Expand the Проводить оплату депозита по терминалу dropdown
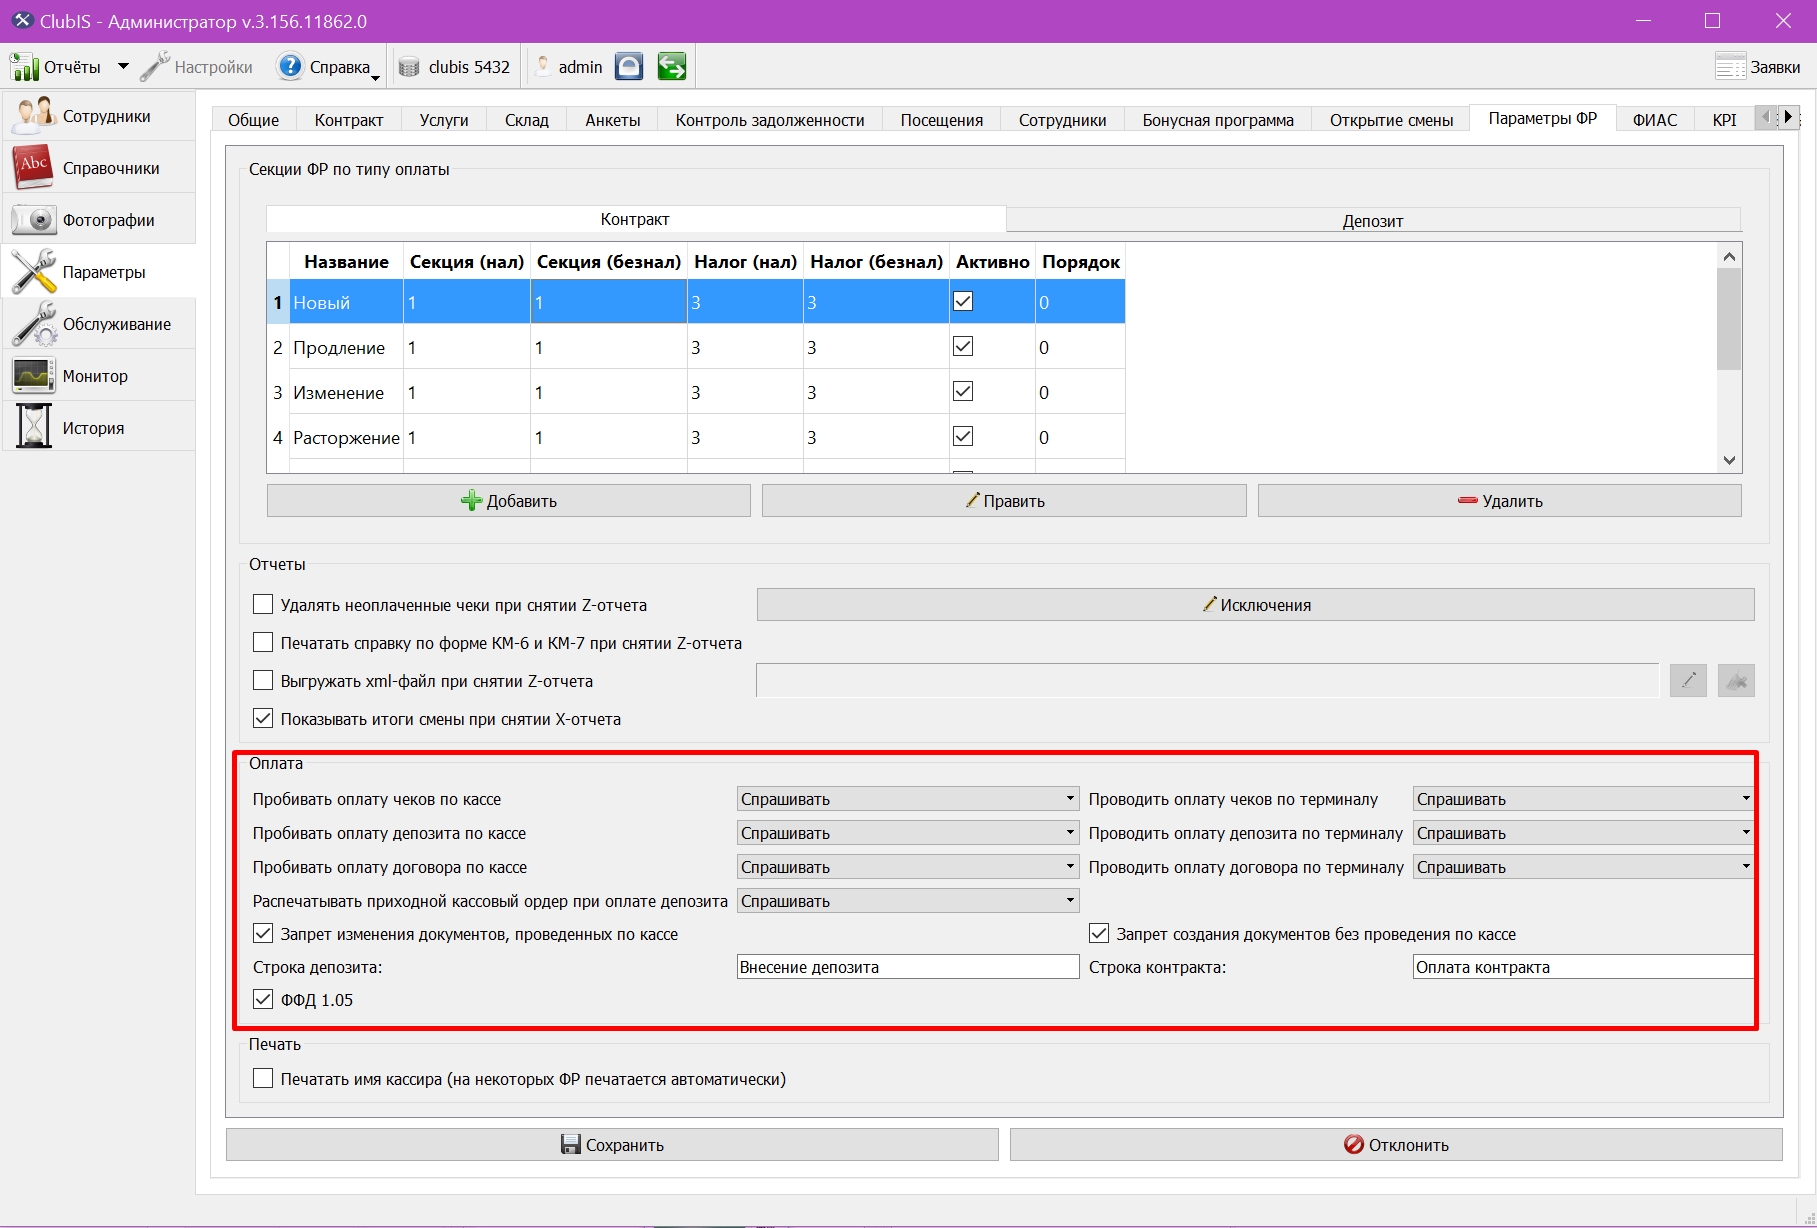This screenshot has width=1817, height=1228. point(1583,833)
